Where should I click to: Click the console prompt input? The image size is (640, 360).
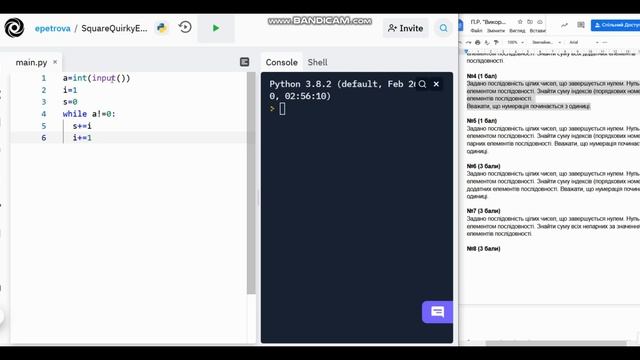click(282, 109)
